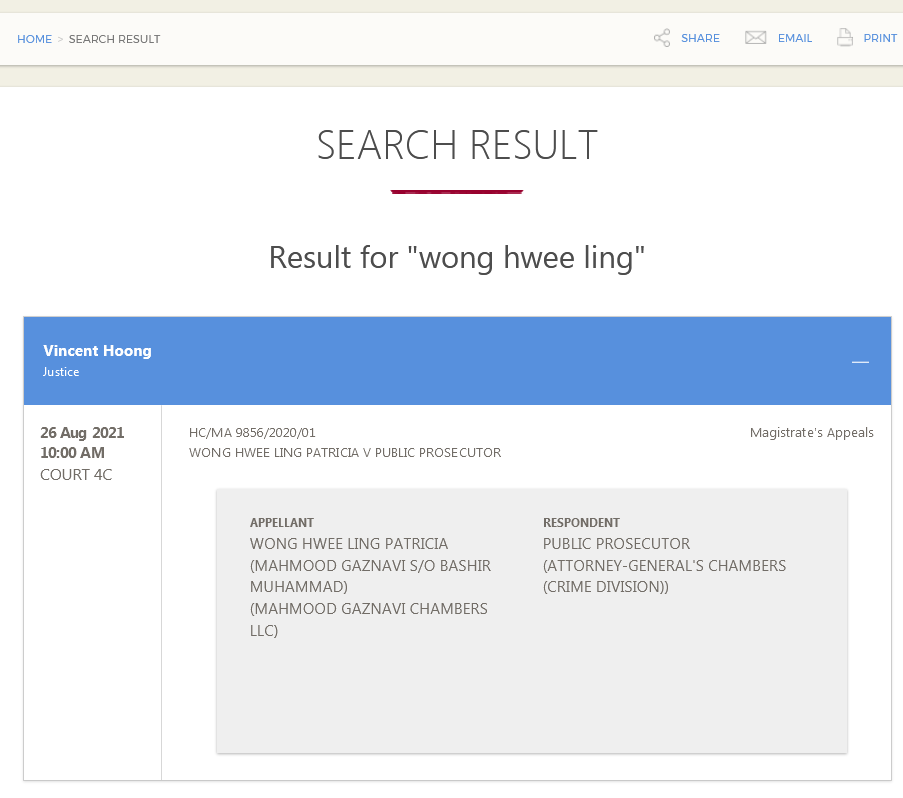Click the SHARE text link
The width and height of the screenshot is (903, 798).
tap(700, 38)
